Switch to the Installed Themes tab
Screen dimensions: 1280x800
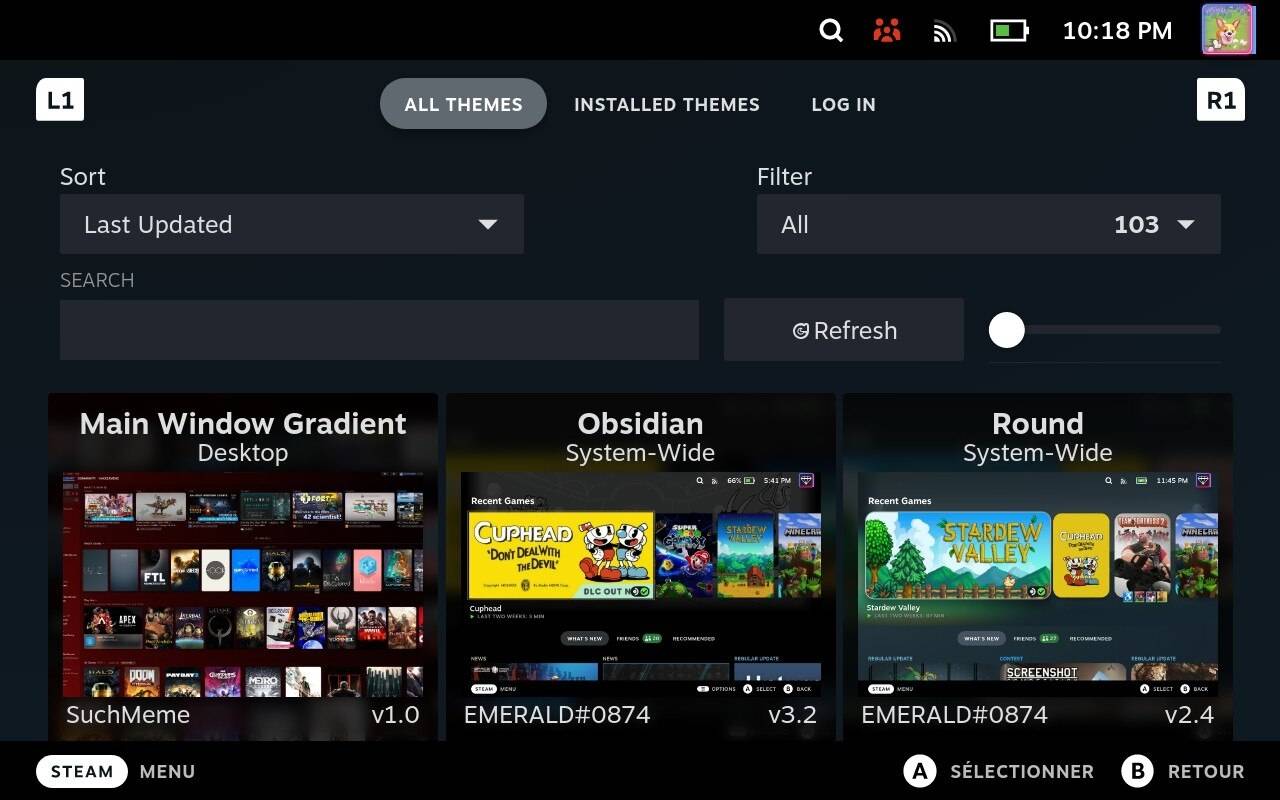(667, 104)
